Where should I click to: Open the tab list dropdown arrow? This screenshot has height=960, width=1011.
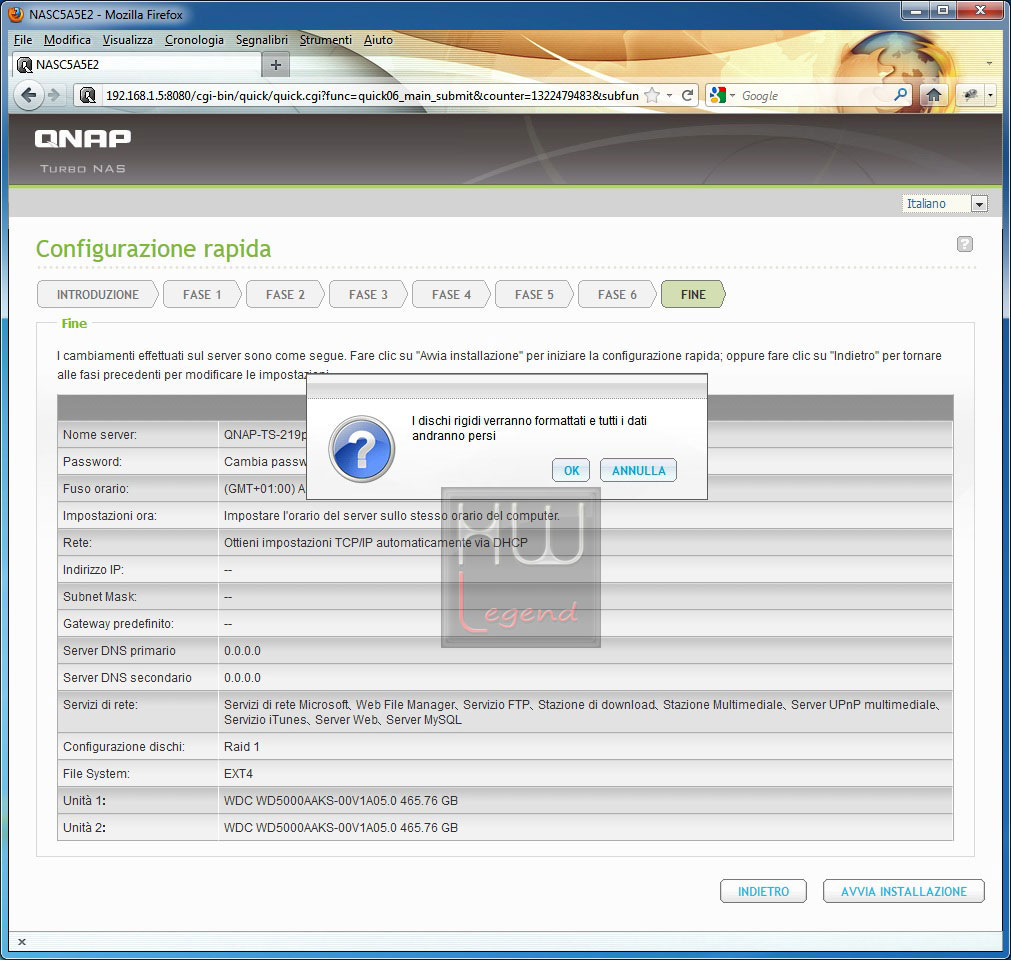989,64
